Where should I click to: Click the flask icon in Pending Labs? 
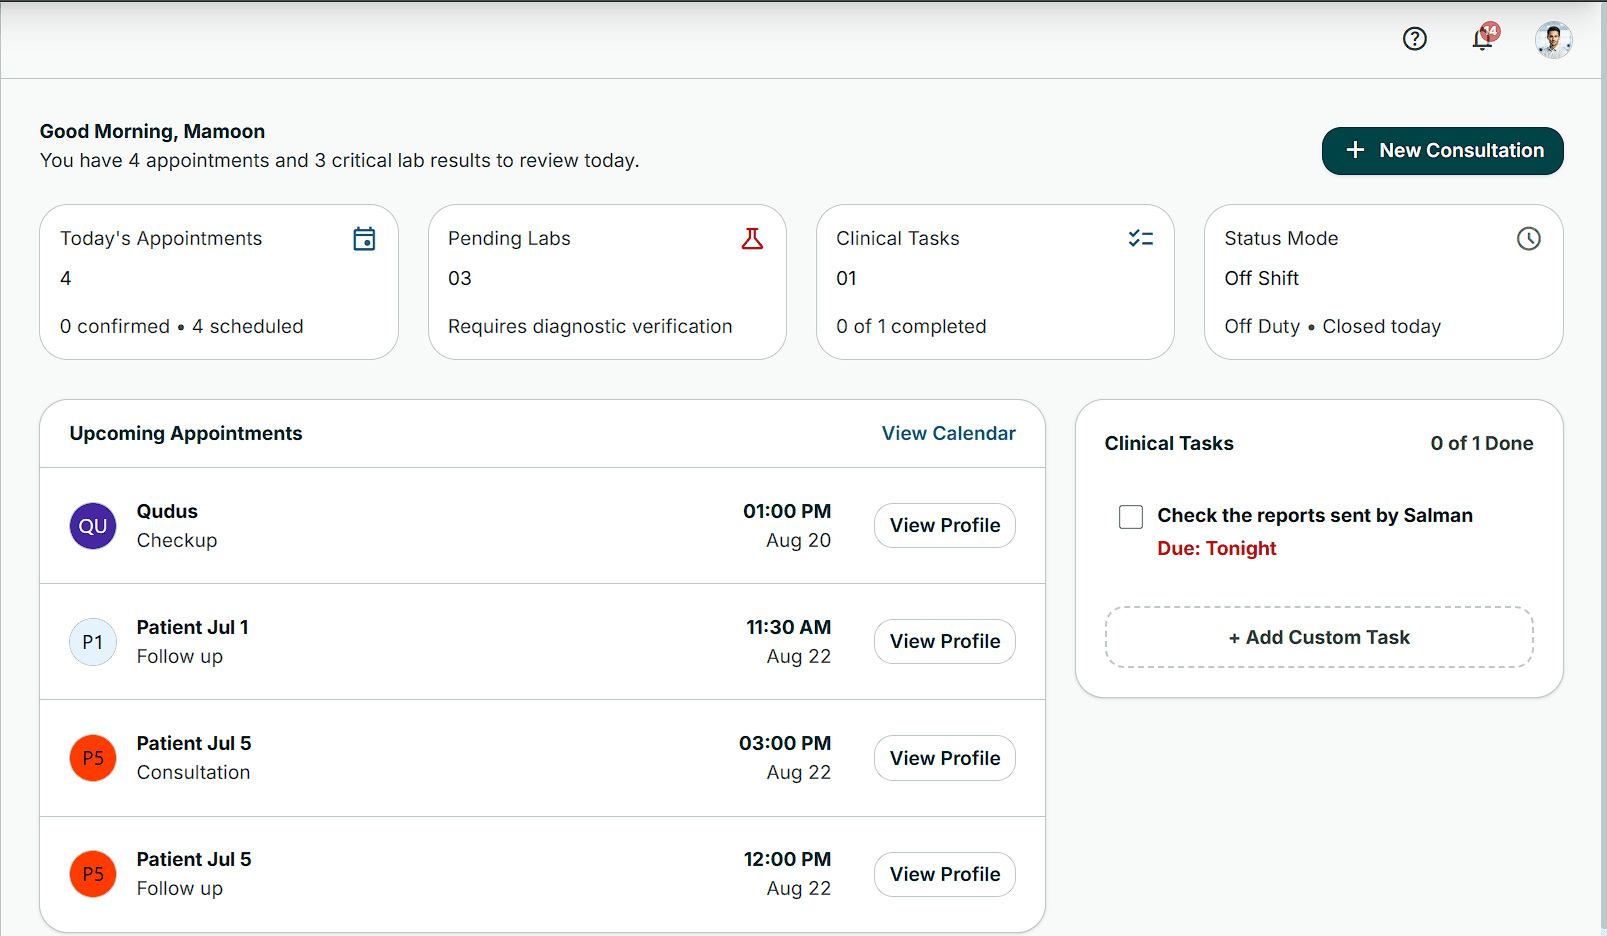click(x=752, y=239)
